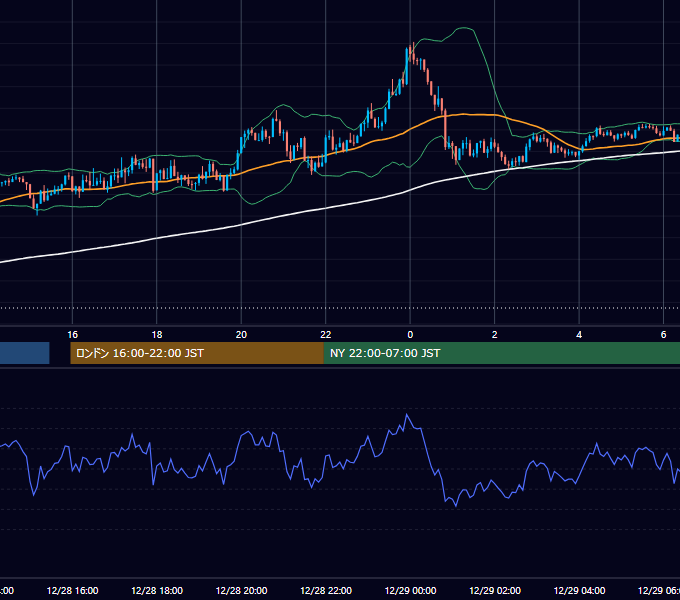Click the 12/28 18:00 time label

157,590
